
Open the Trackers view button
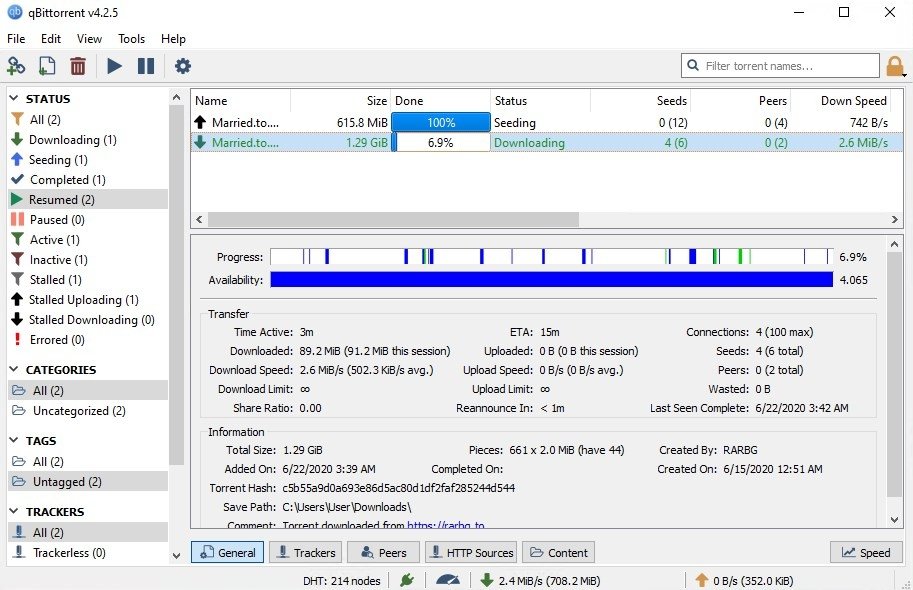point(305,551)
